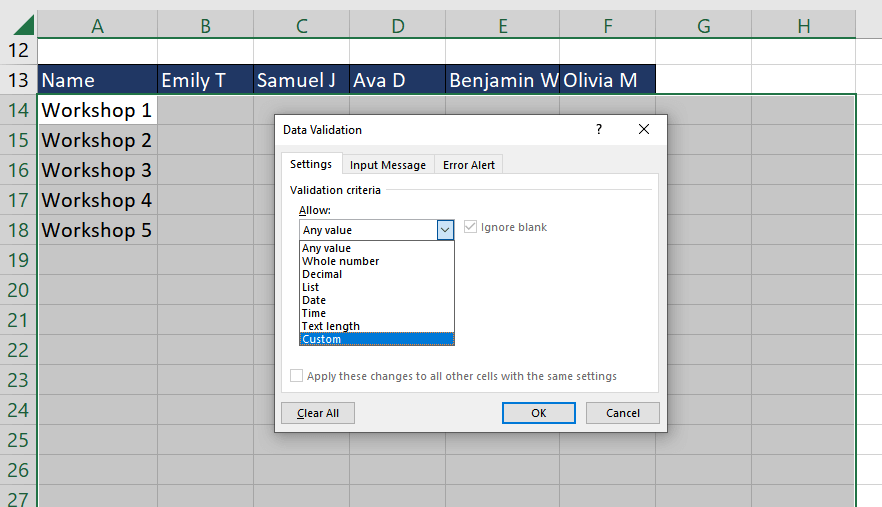The image size is (882, 507).
Task: Choose Custom from the Allow list
Action: tap(376, 339)
